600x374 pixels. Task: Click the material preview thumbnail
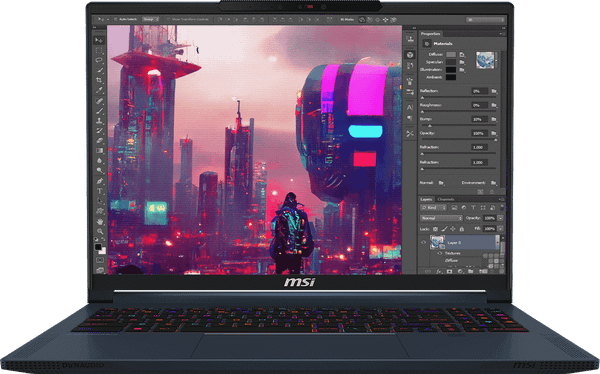point(485,60)
